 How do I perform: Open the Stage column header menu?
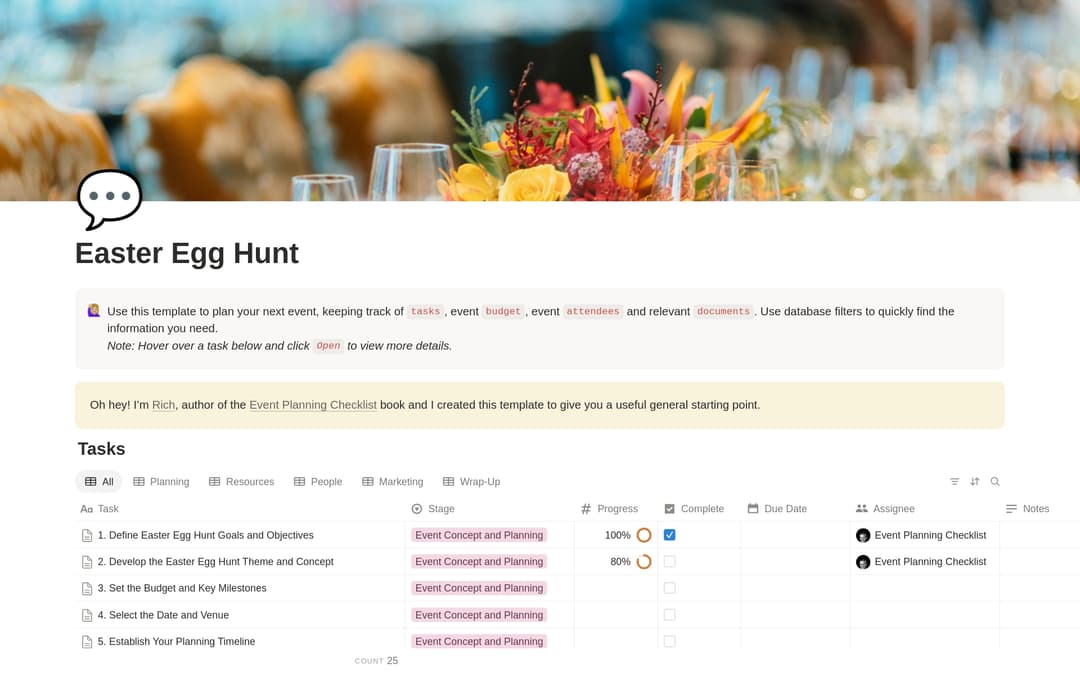[490, 509]
